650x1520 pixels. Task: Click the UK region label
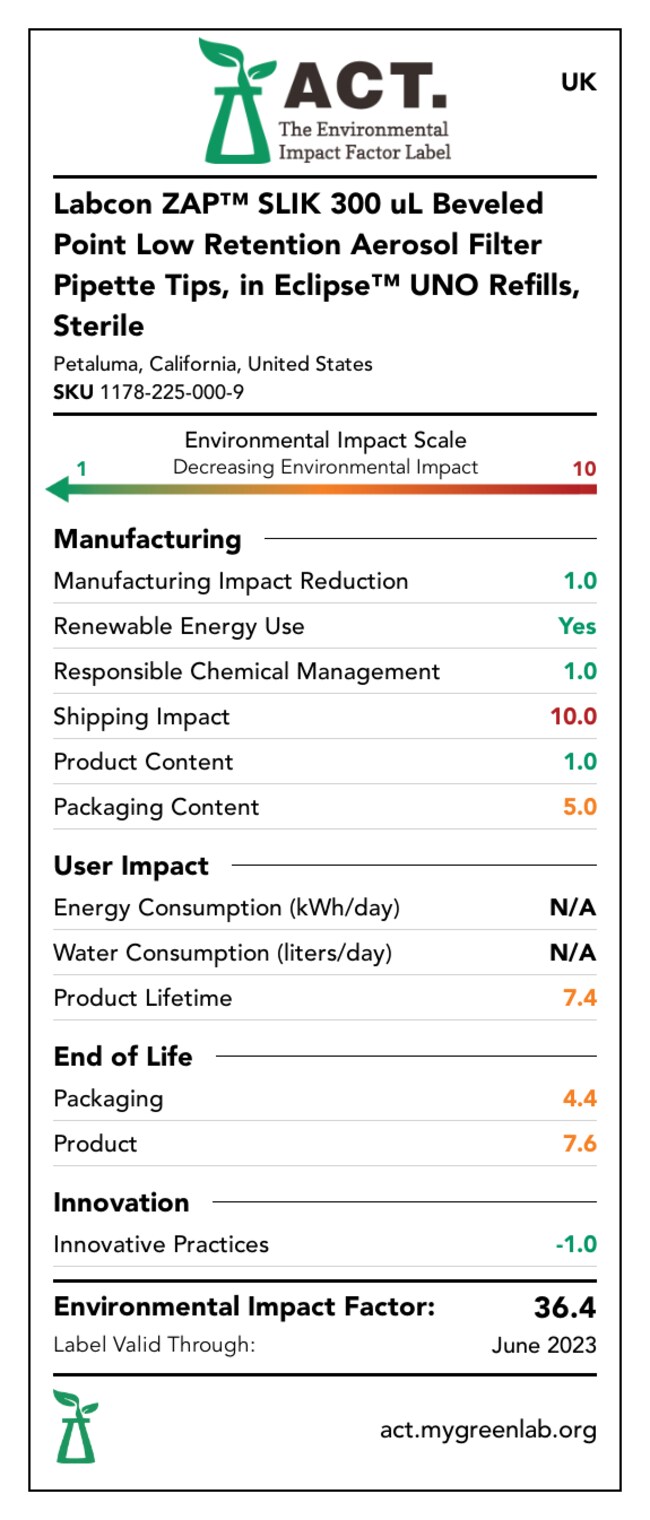pyautogui.click(x=578, y=83)
